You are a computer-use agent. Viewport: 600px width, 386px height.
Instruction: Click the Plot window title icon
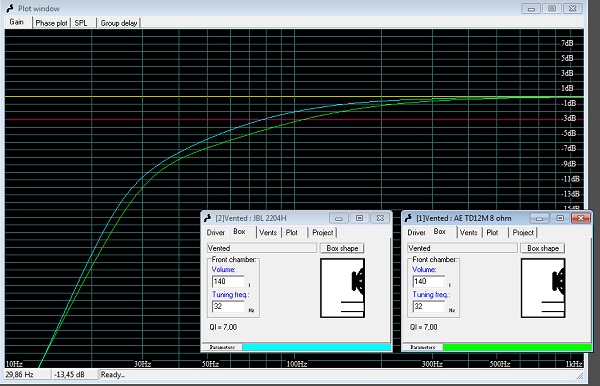pos(10,8)
